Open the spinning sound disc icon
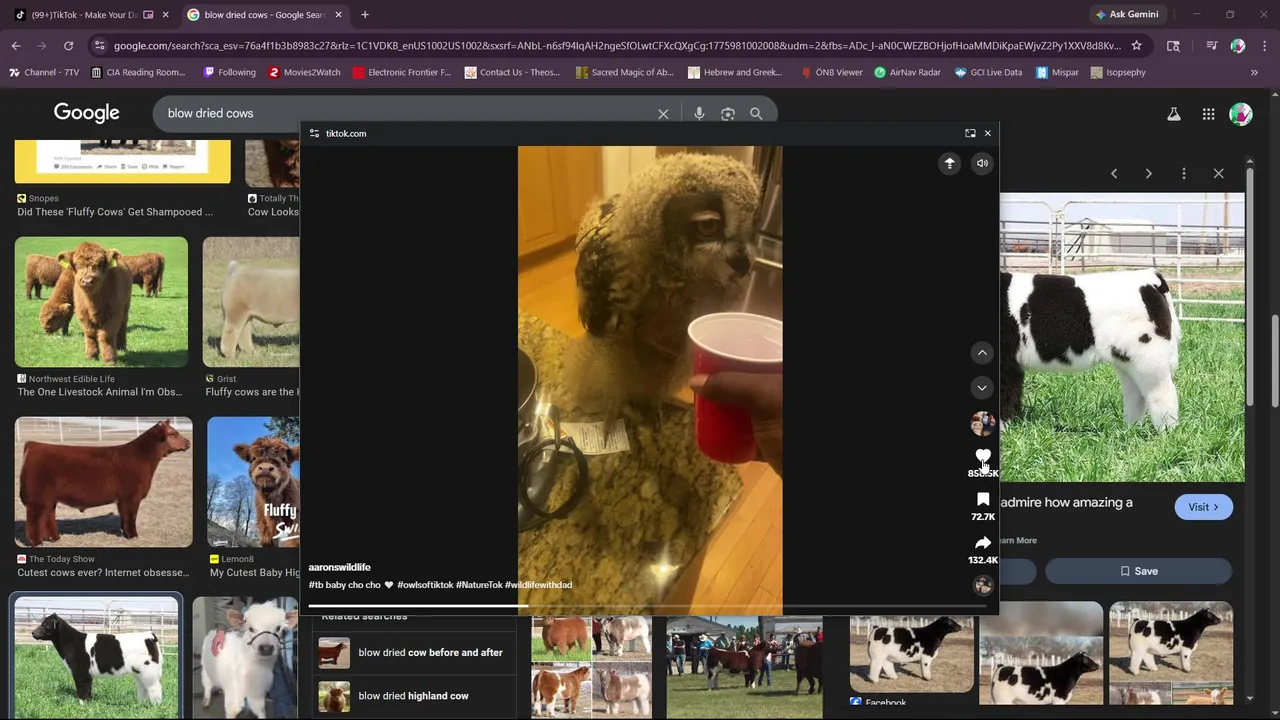 coord(983,585)
